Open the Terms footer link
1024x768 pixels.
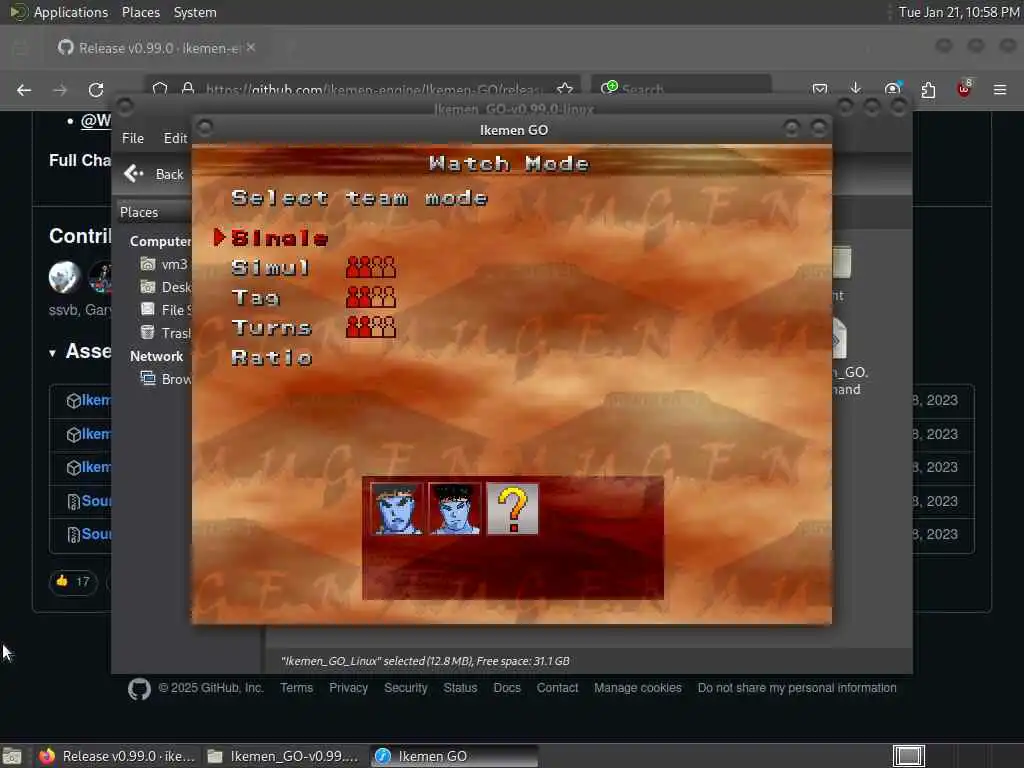(x=296, y=688)
